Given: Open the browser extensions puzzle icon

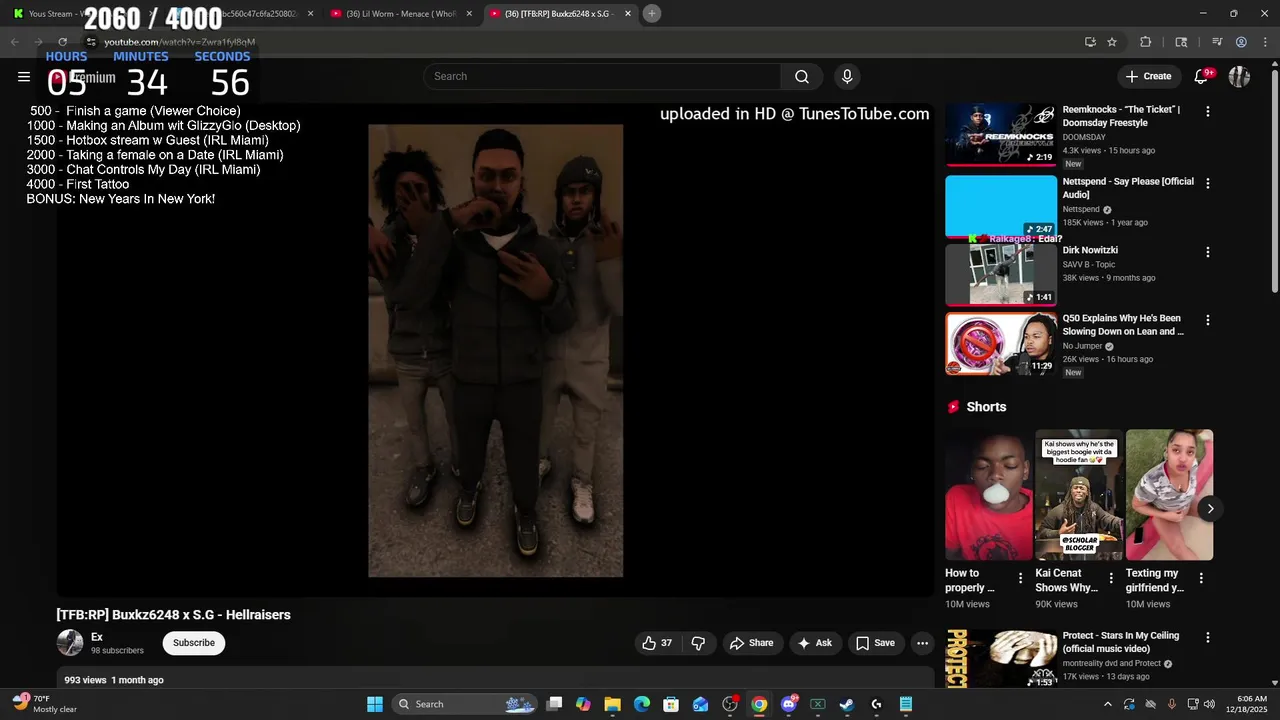Looking at the screenshot, I should [1146, 42].
